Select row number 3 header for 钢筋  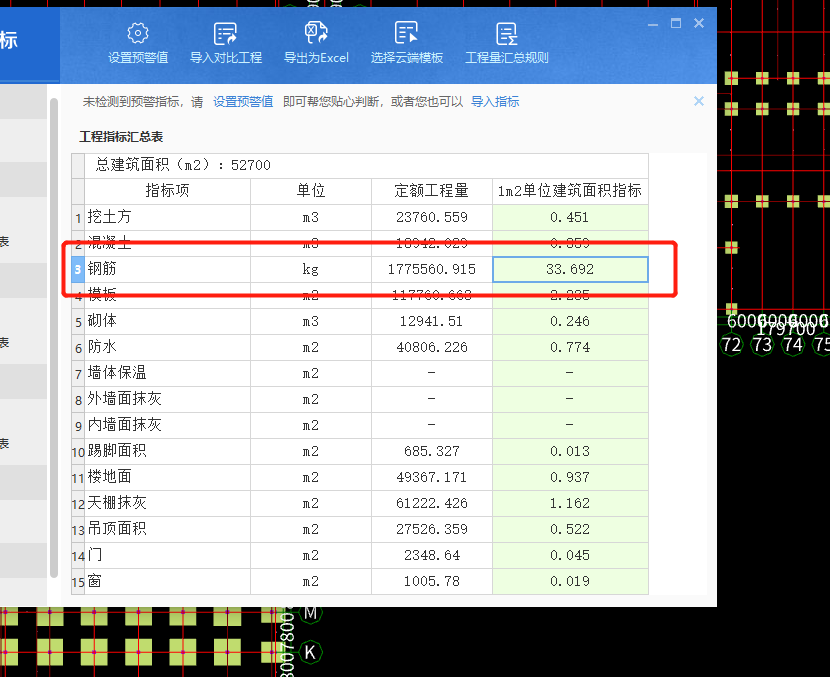[78, 269]
